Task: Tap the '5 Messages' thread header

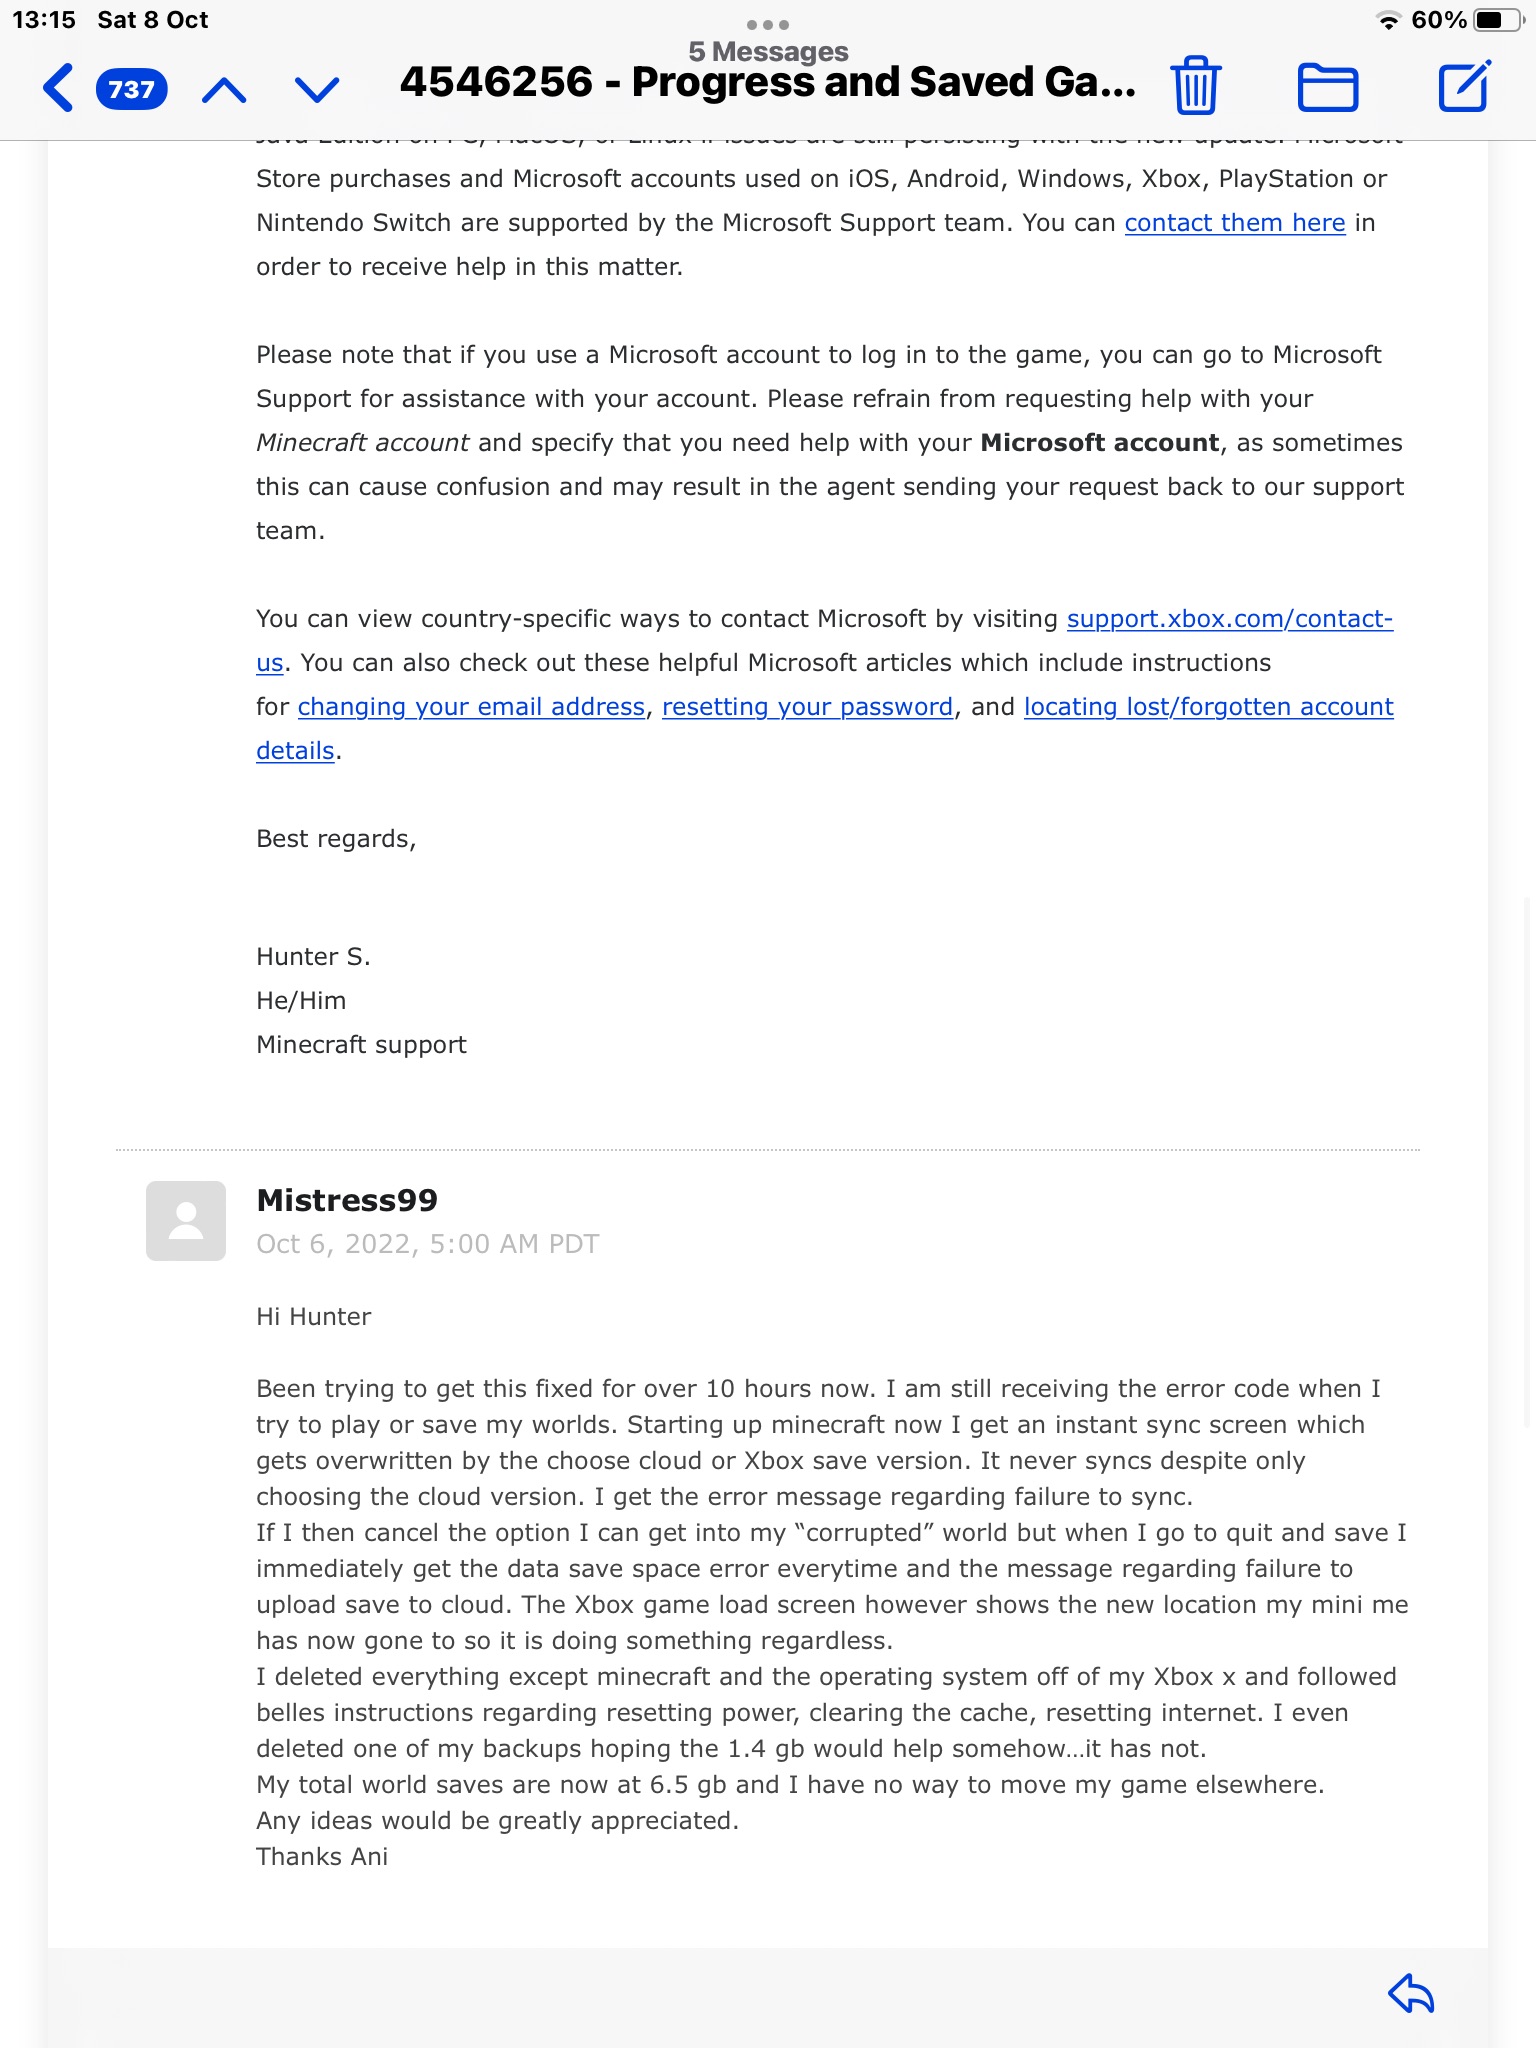Action: [x=768, y=51]
